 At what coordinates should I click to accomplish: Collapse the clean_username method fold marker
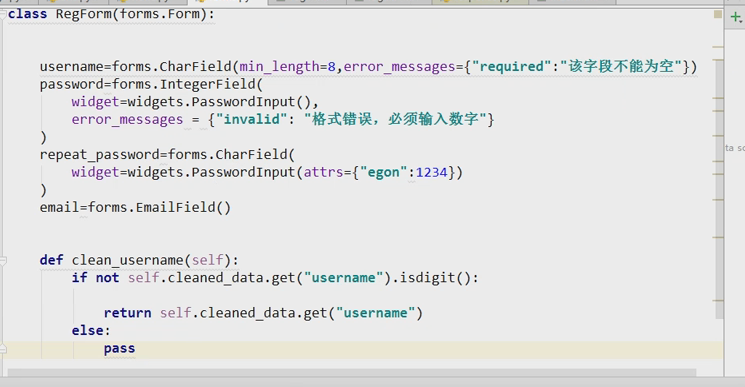click(3, 260)
